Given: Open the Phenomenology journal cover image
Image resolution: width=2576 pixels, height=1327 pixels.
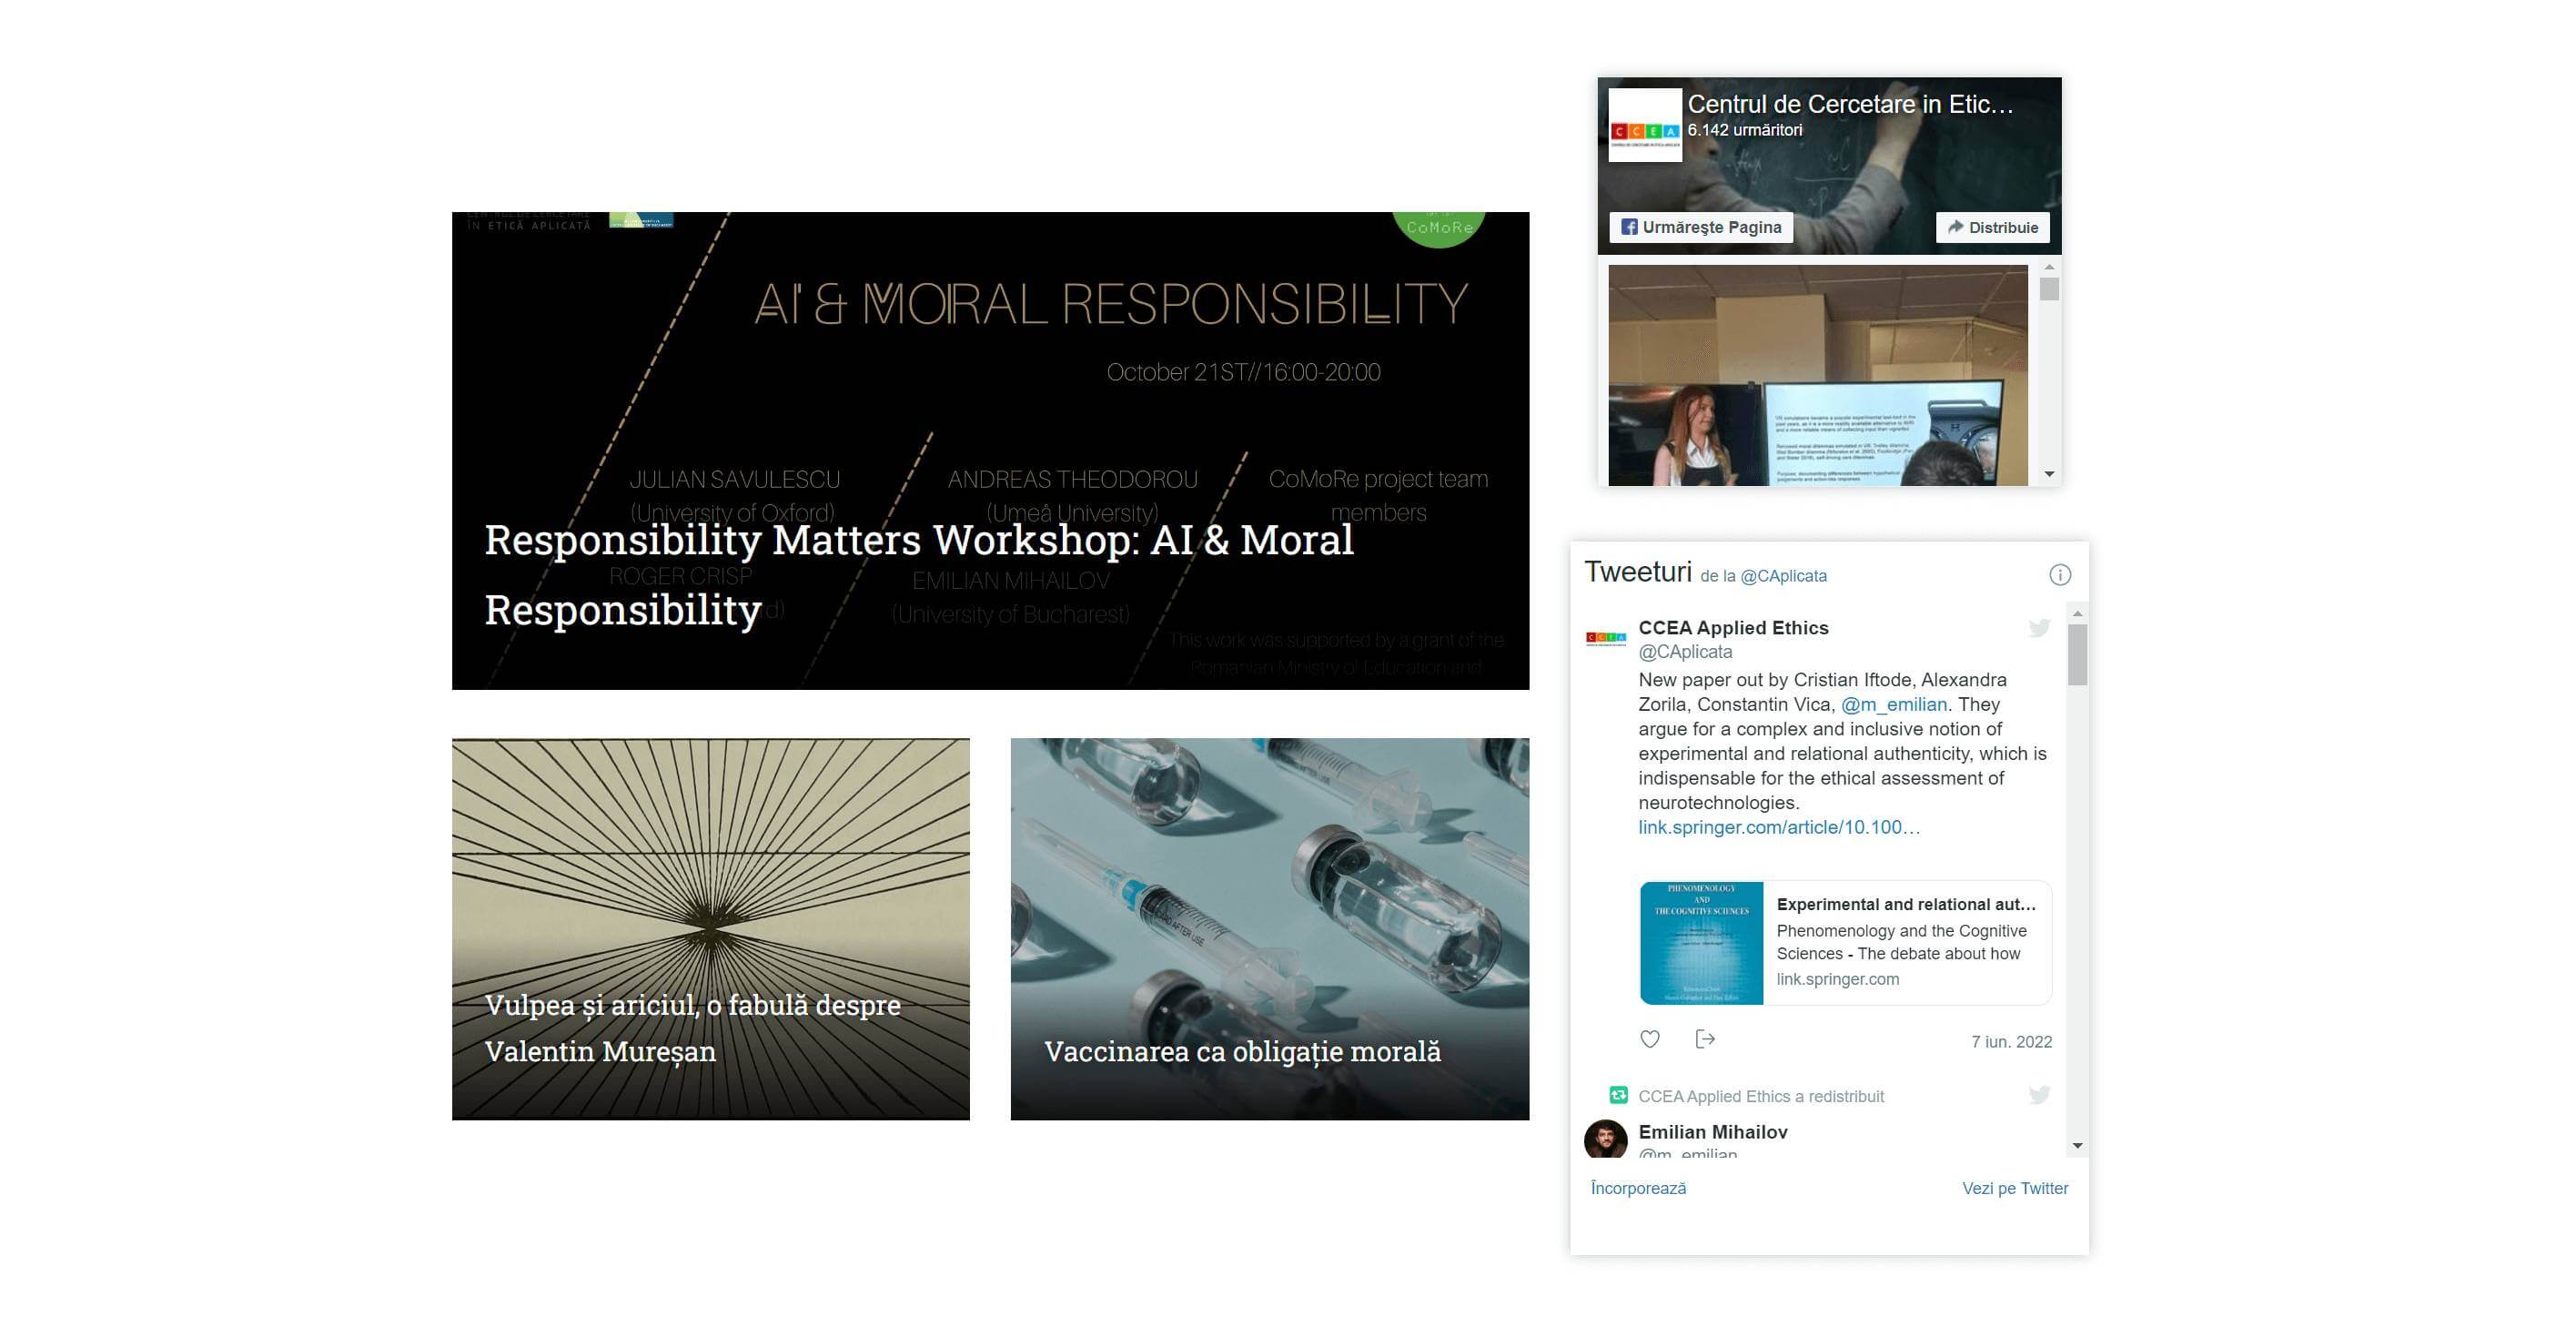Looking at the screenshot, I should (x=1701, y=943).
